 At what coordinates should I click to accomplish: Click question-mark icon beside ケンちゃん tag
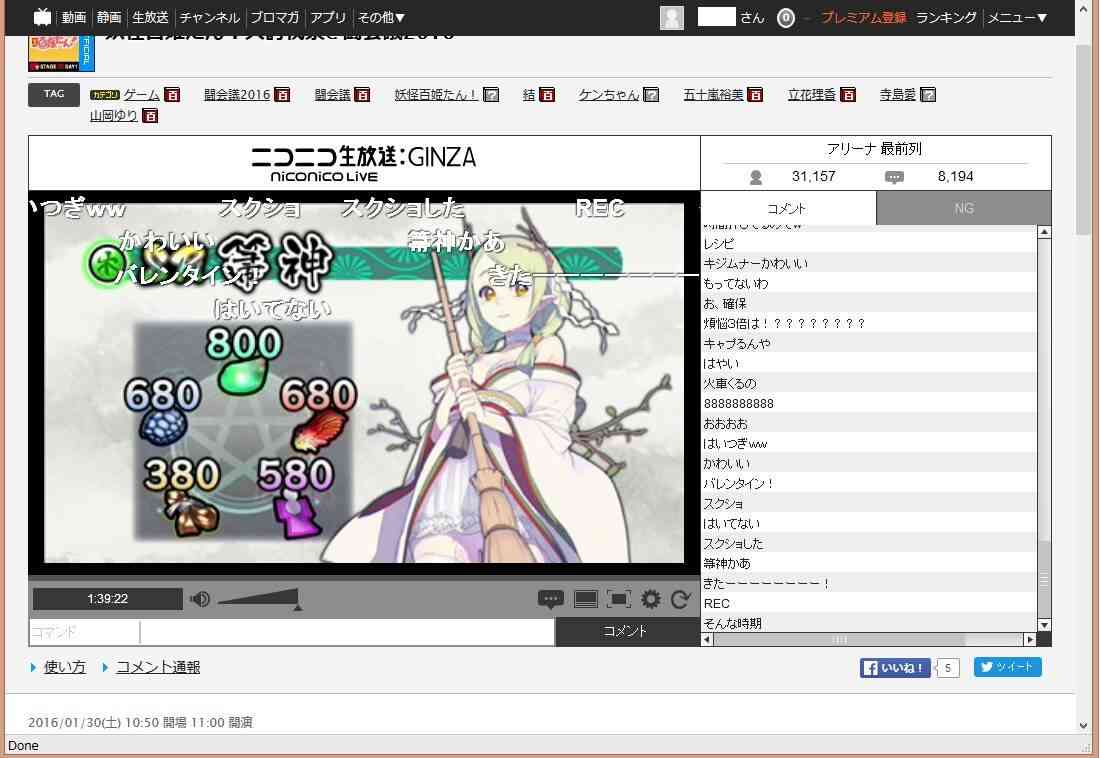[x=651, y=95]
